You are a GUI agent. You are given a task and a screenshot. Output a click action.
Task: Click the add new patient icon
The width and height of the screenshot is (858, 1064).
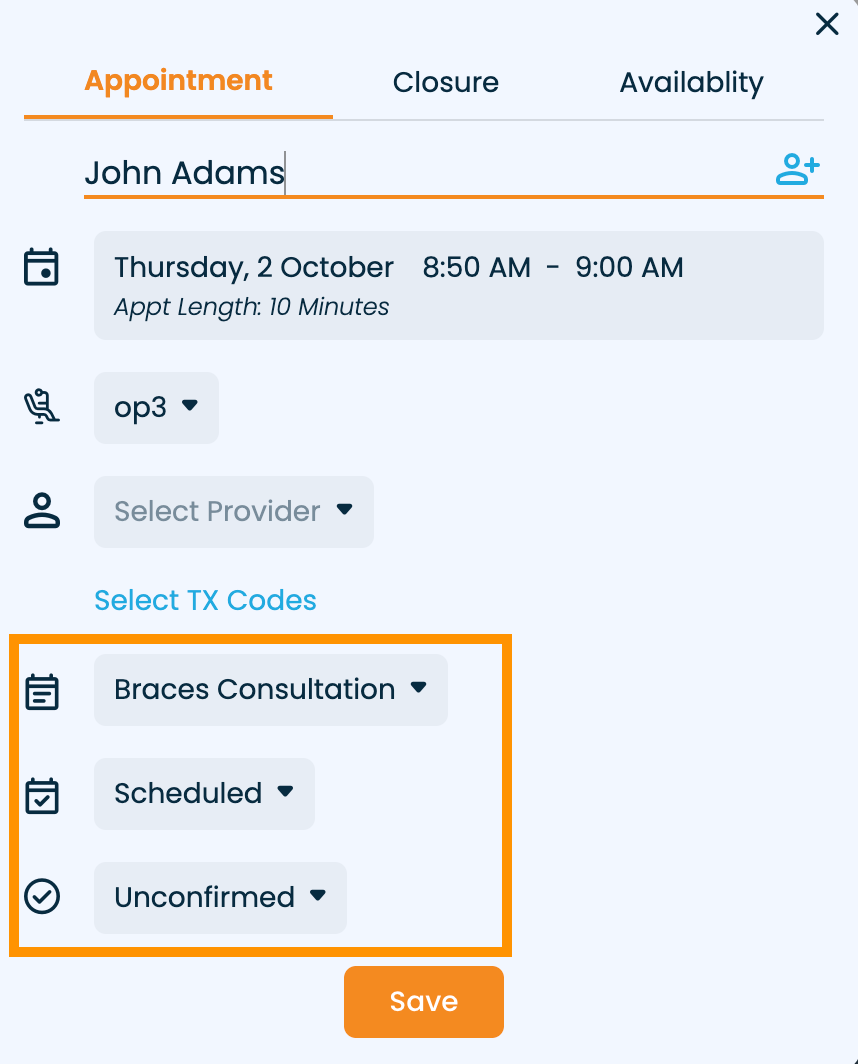(x=797, y=170)
